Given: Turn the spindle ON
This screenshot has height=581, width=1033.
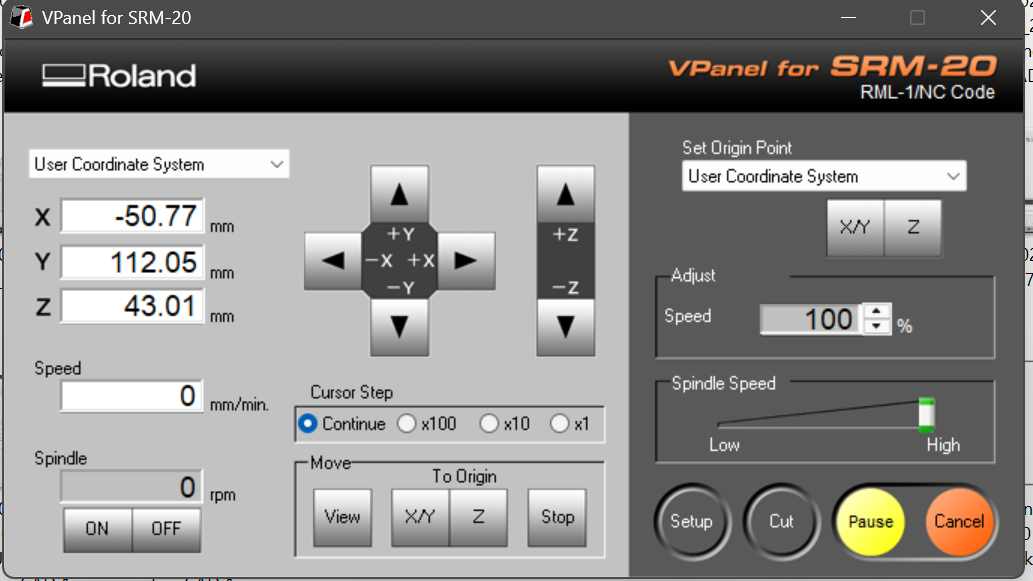Looking at the screenshot, I should tap(98, 529).
